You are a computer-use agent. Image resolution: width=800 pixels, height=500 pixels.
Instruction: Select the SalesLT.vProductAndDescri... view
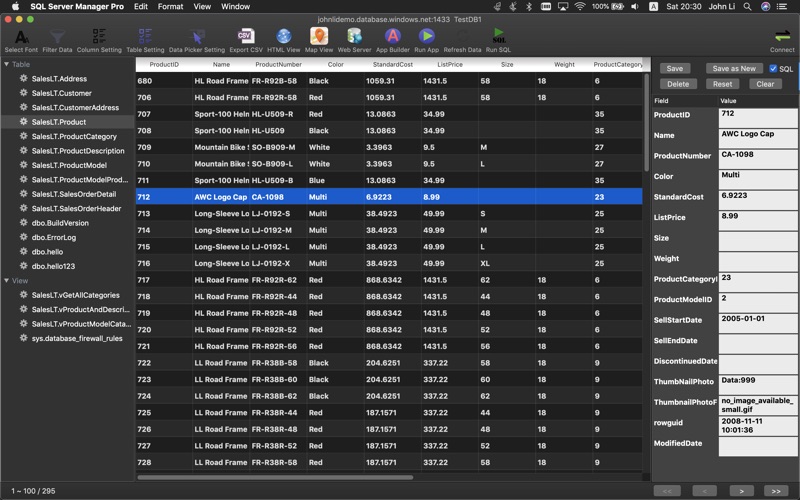(x=81, y=309)
